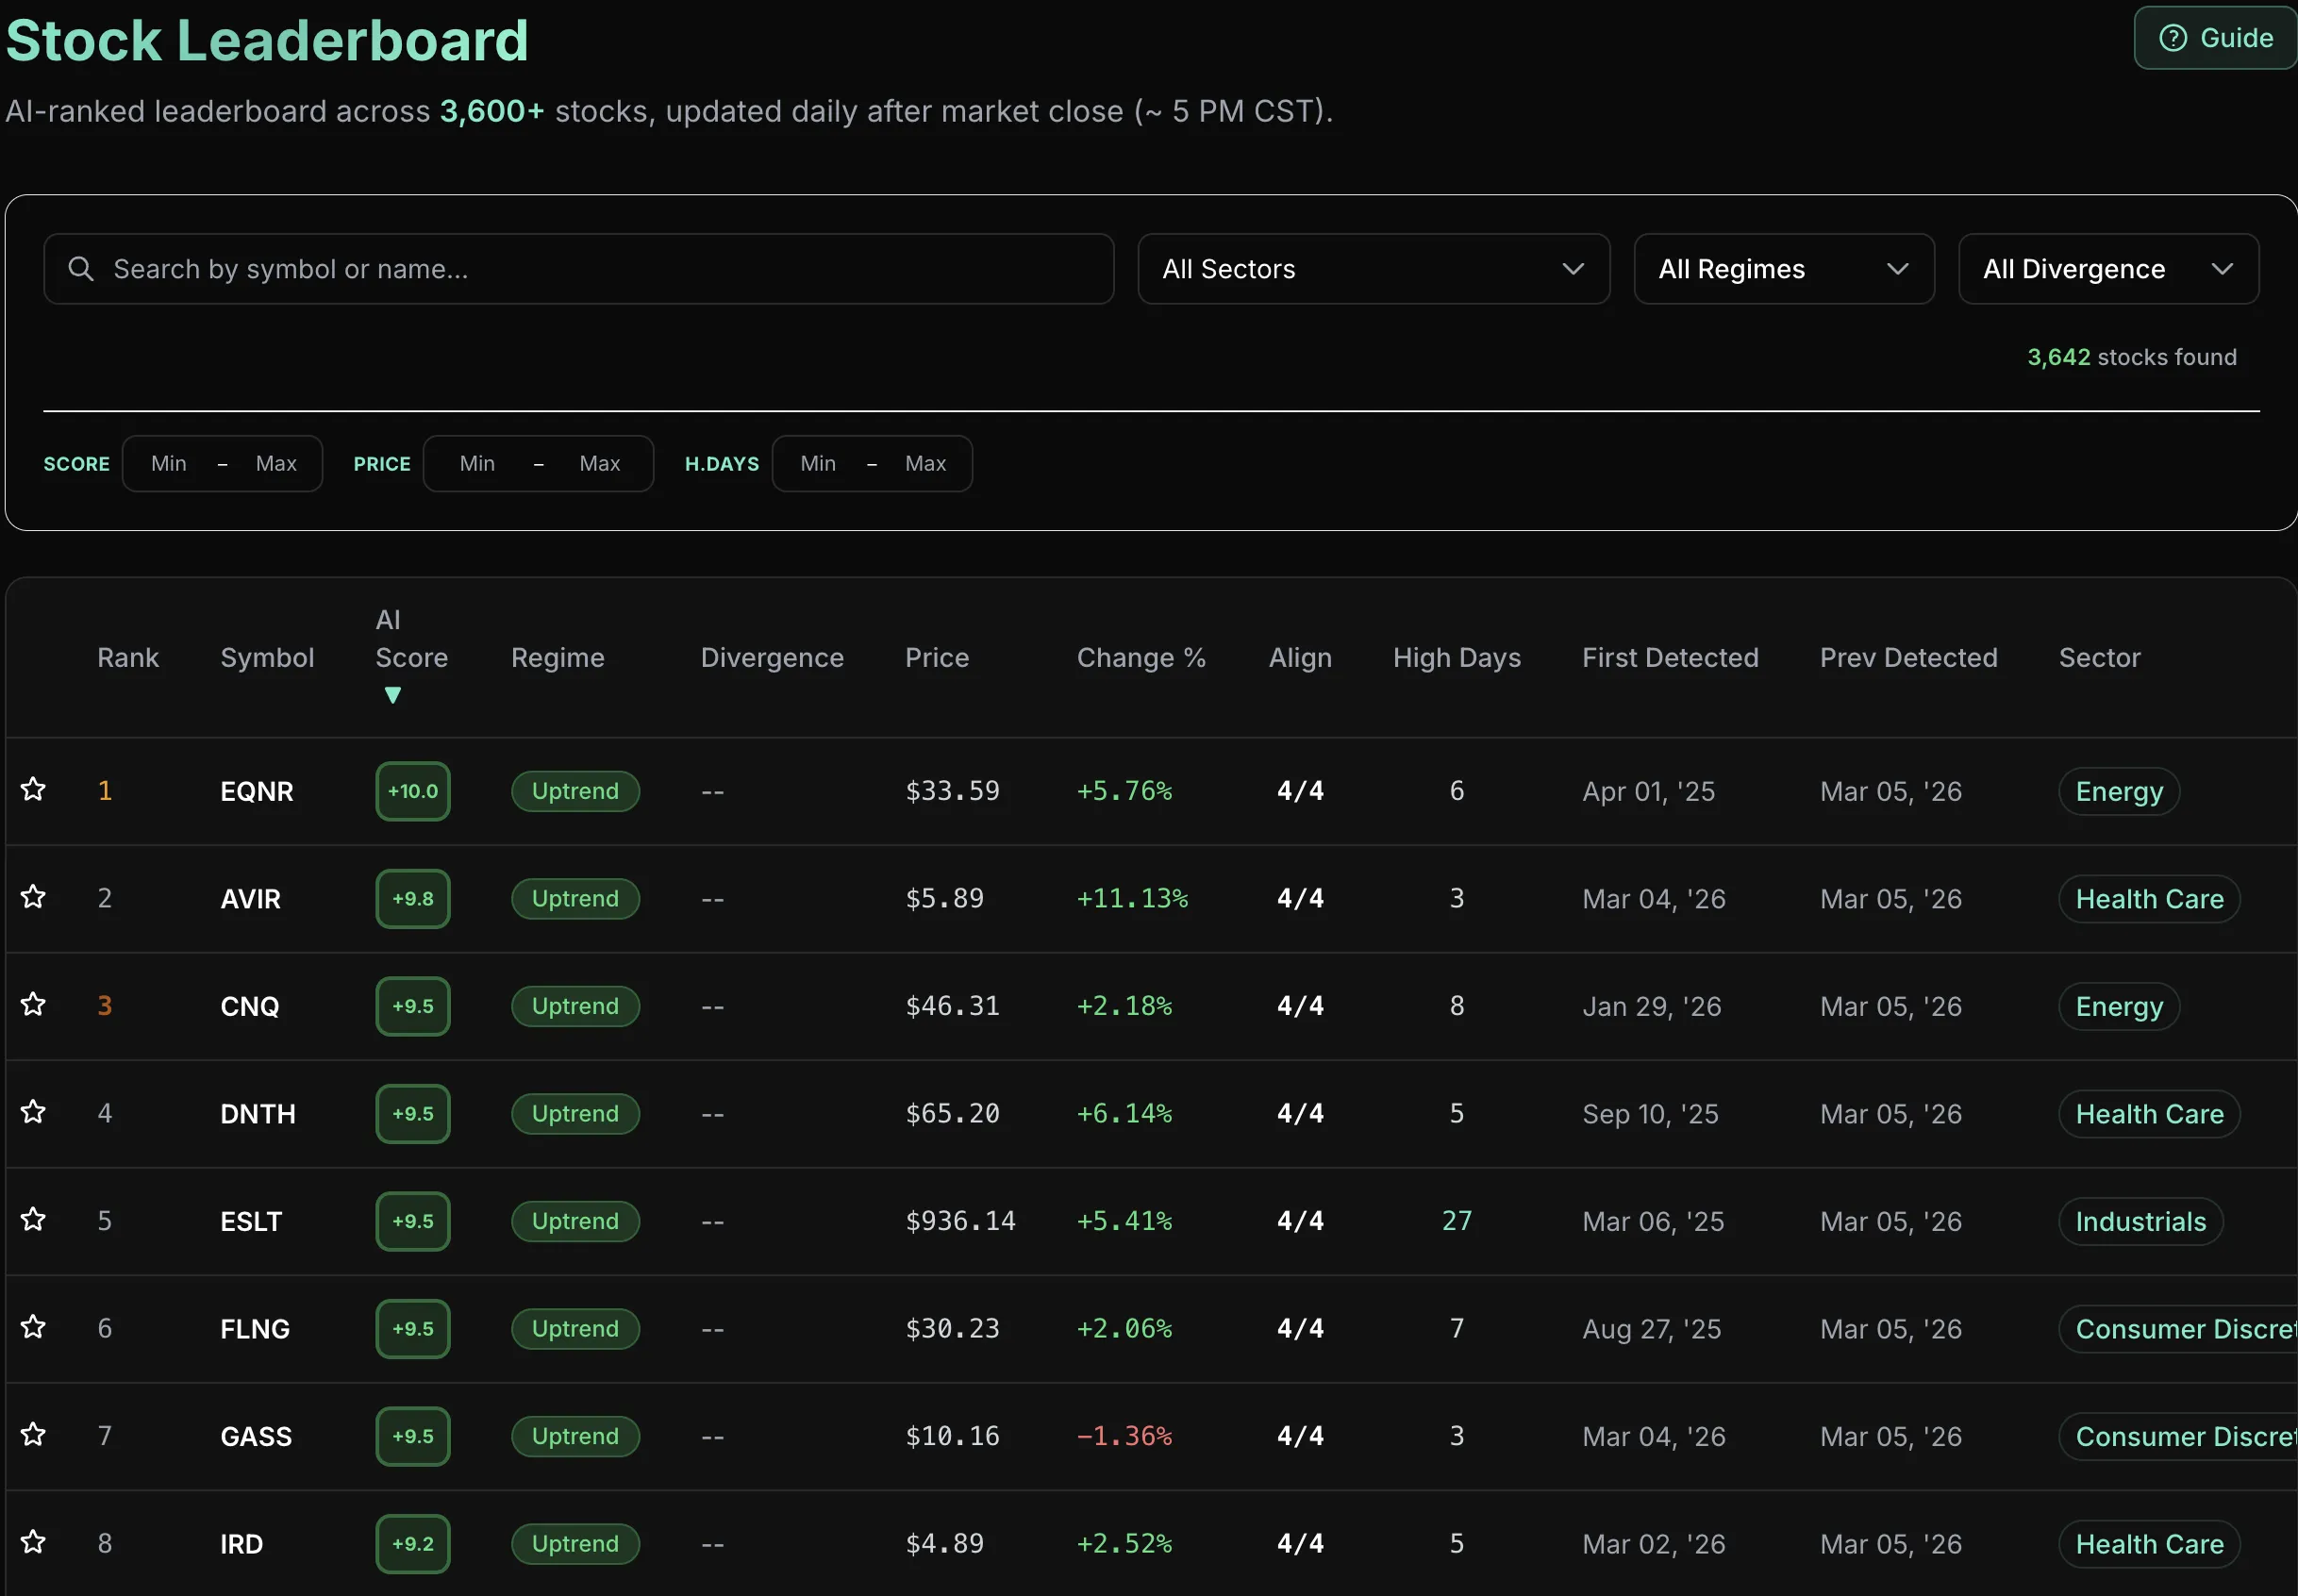Click the search magnifier icon
This screenshot has height=1596, width=2298.
click(81, 269)
